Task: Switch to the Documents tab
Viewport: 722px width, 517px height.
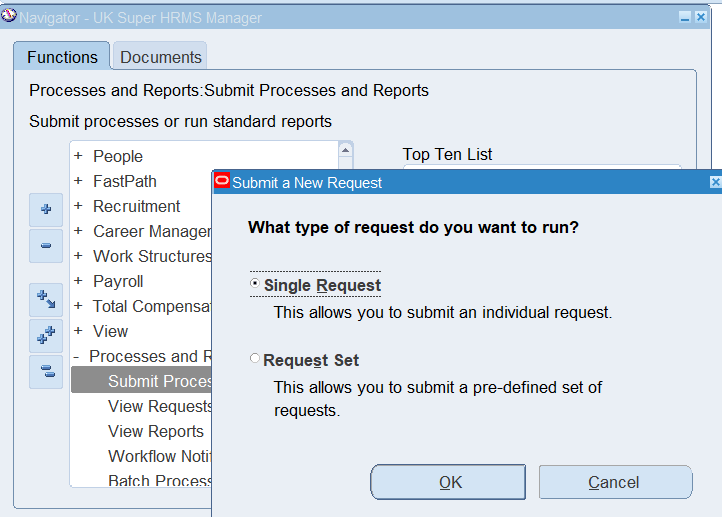Action: tap(160, 57)
